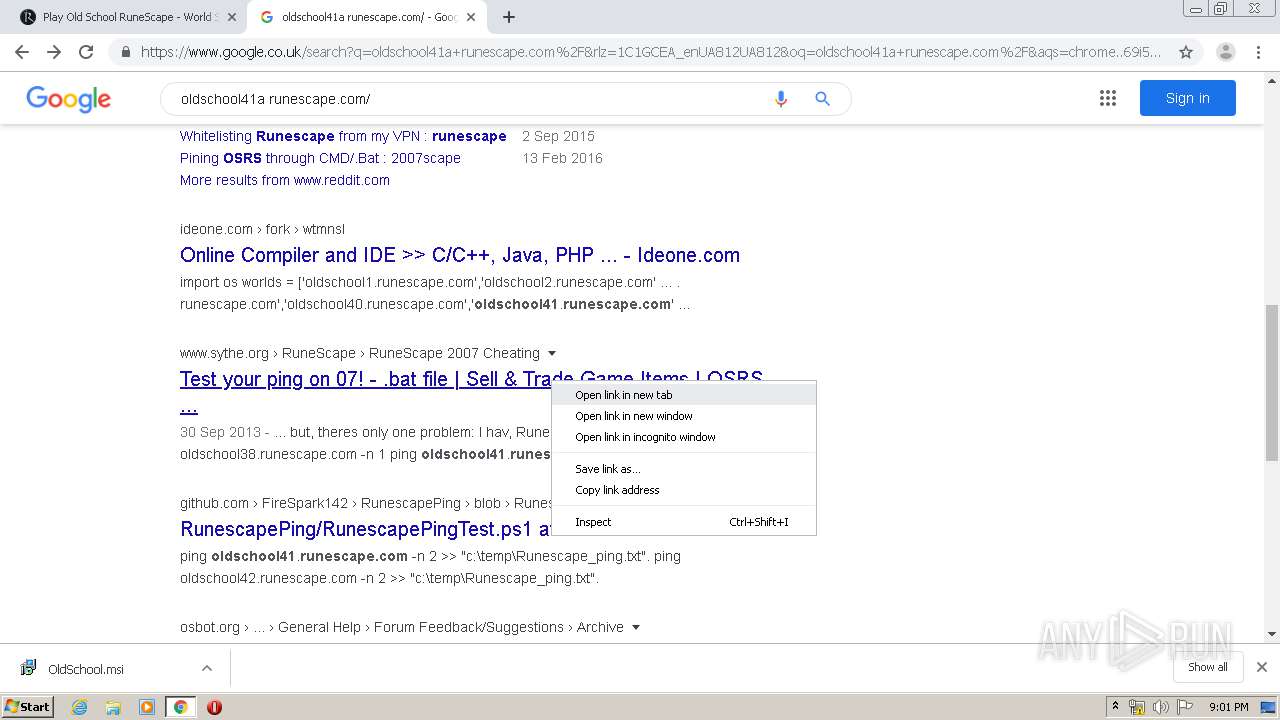Click the 9:01 PM taskbar clock
The width and height of the screenshot is (1280, 720).
coord(1229,707)
